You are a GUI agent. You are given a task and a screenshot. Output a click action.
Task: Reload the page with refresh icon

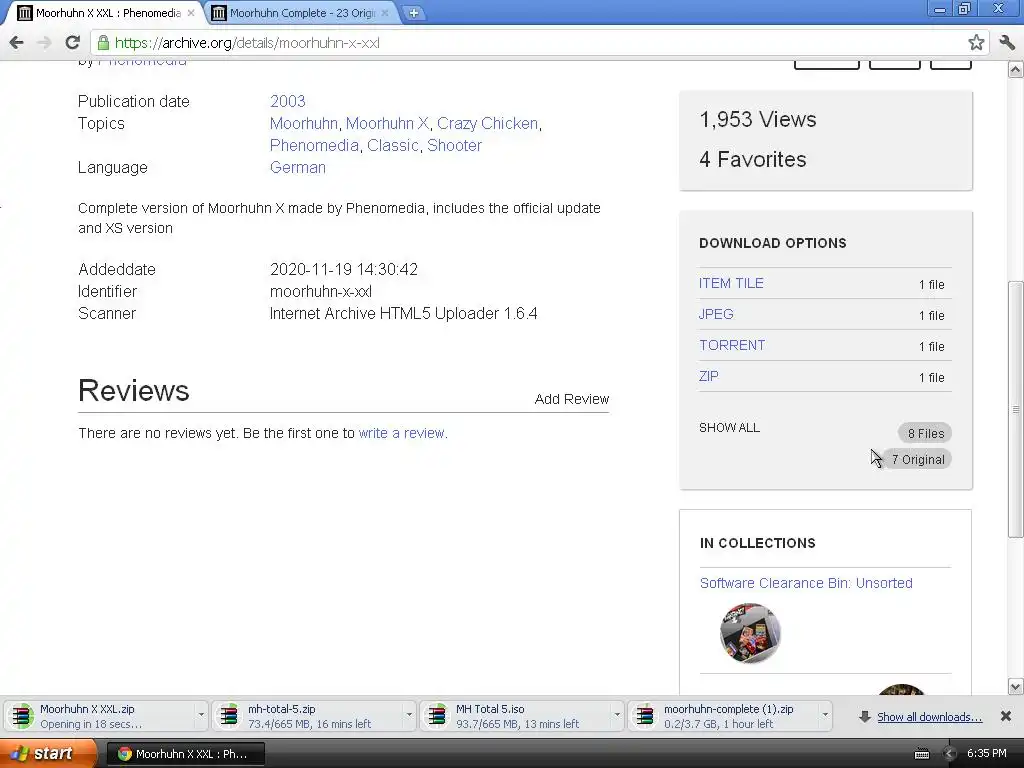[x=72, y=43]
